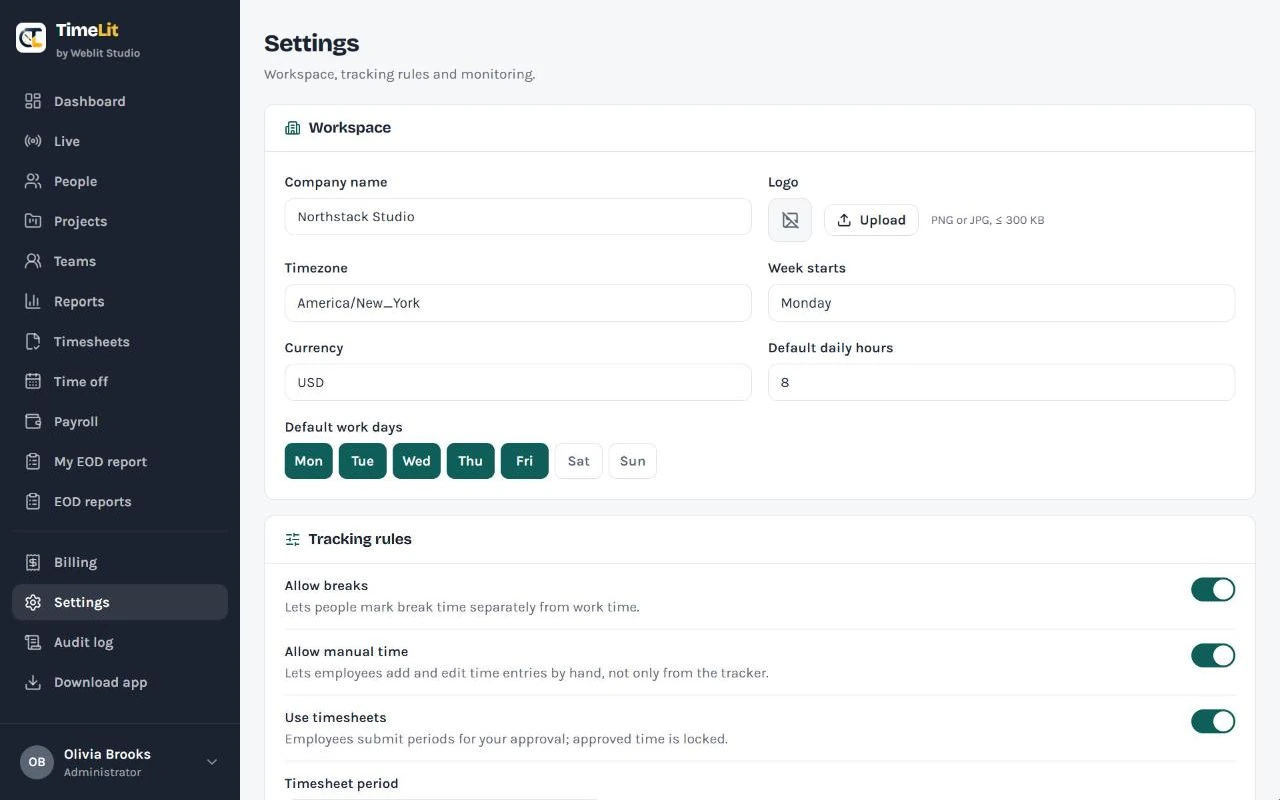This screenshot has height=800, width=1280.
Task: Open the Payroll menu entry
Action: coord(120,421)
